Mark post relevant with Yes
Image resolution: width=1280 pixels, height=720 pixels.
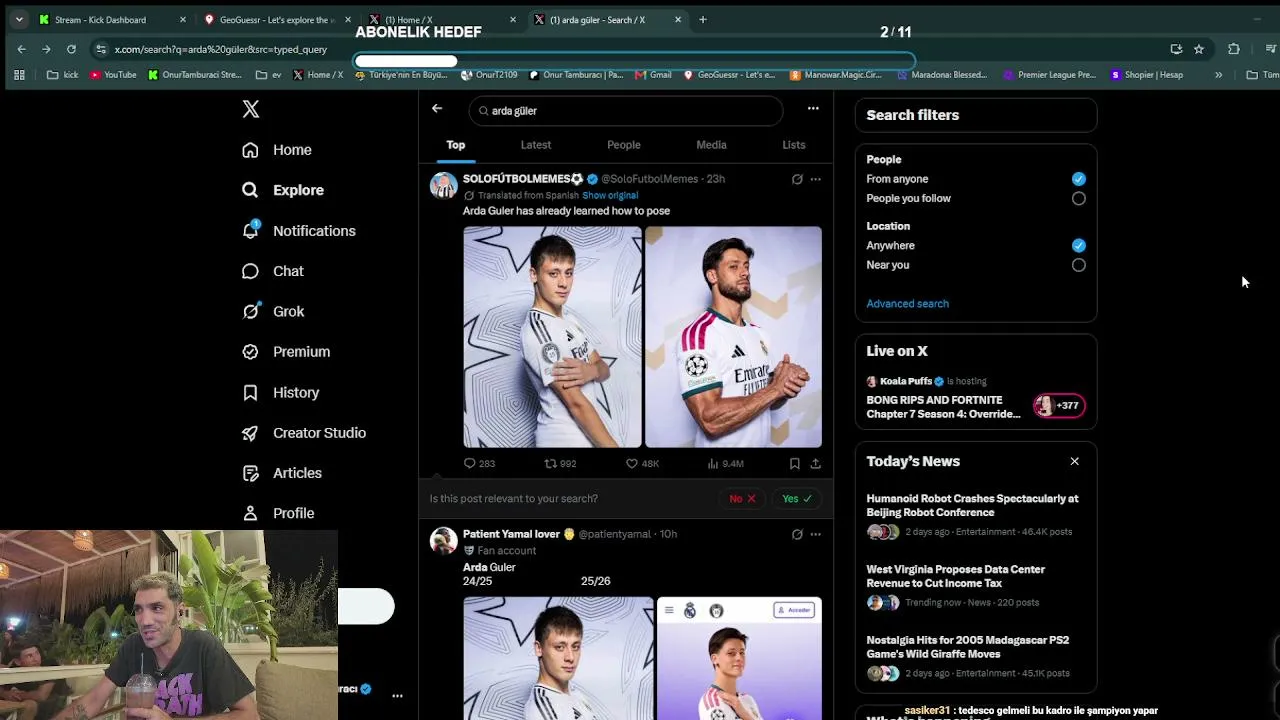797,498
